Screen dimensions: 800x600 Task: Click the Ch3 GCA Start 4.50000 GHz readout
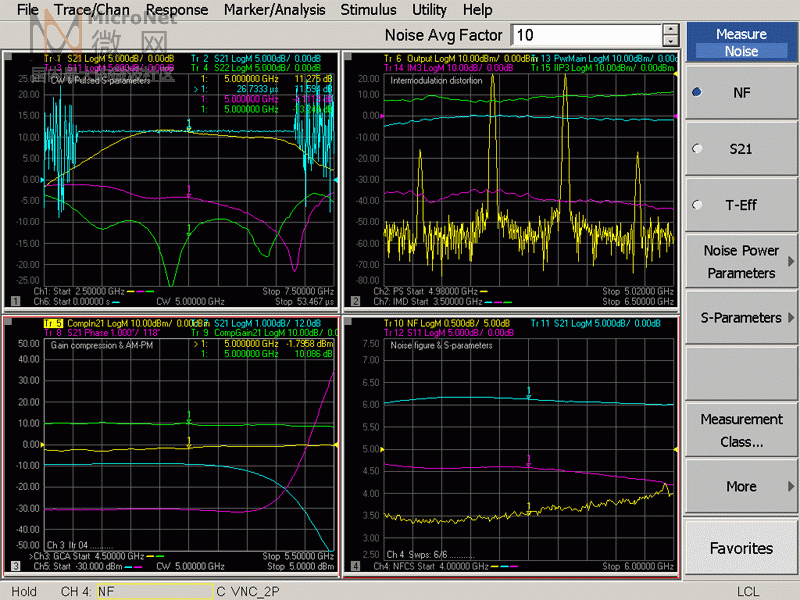tap(87, 556)
